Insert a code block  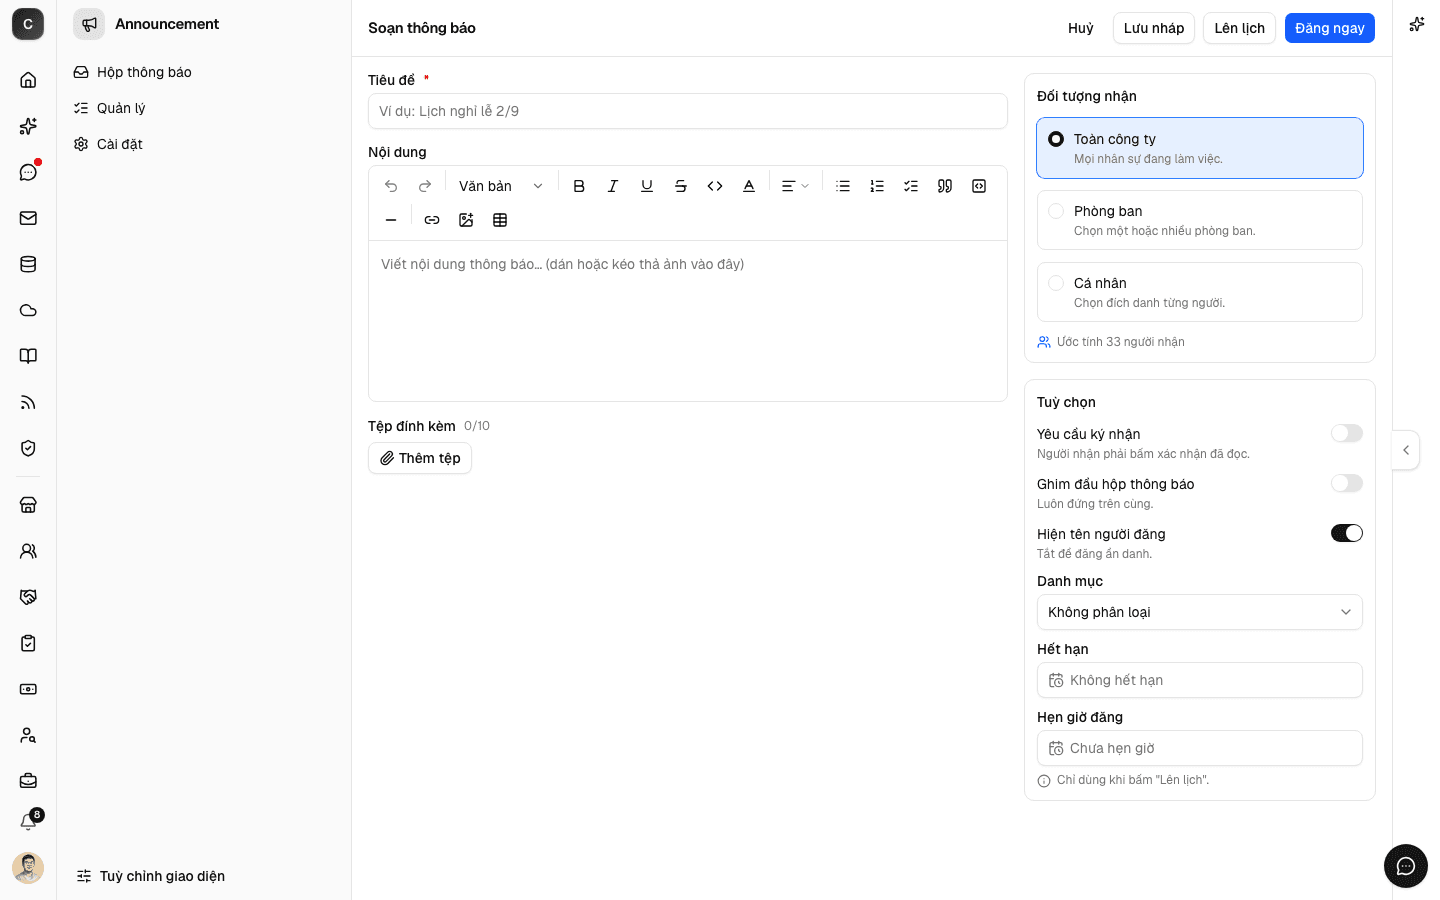(979, 186)
